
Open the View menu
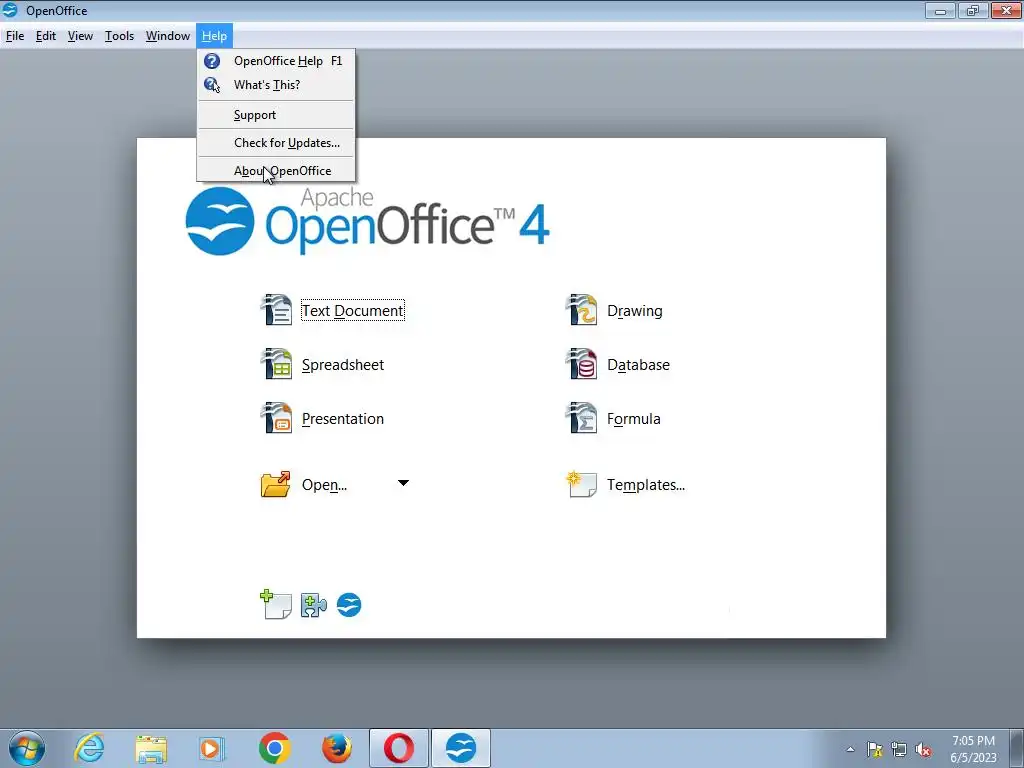point(80,36)
